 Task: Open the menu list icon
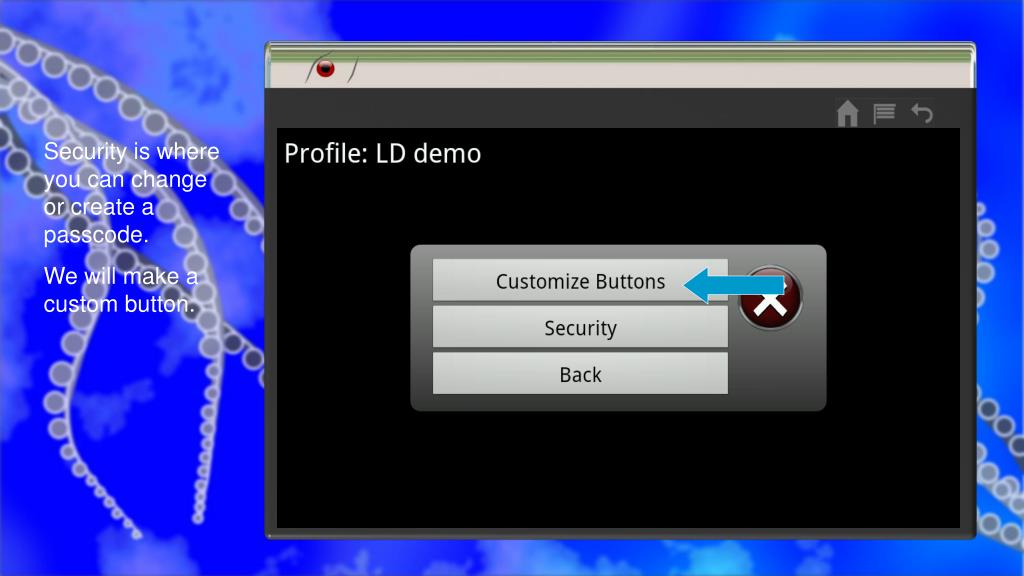pyautogui.click(x=884, y=114)
